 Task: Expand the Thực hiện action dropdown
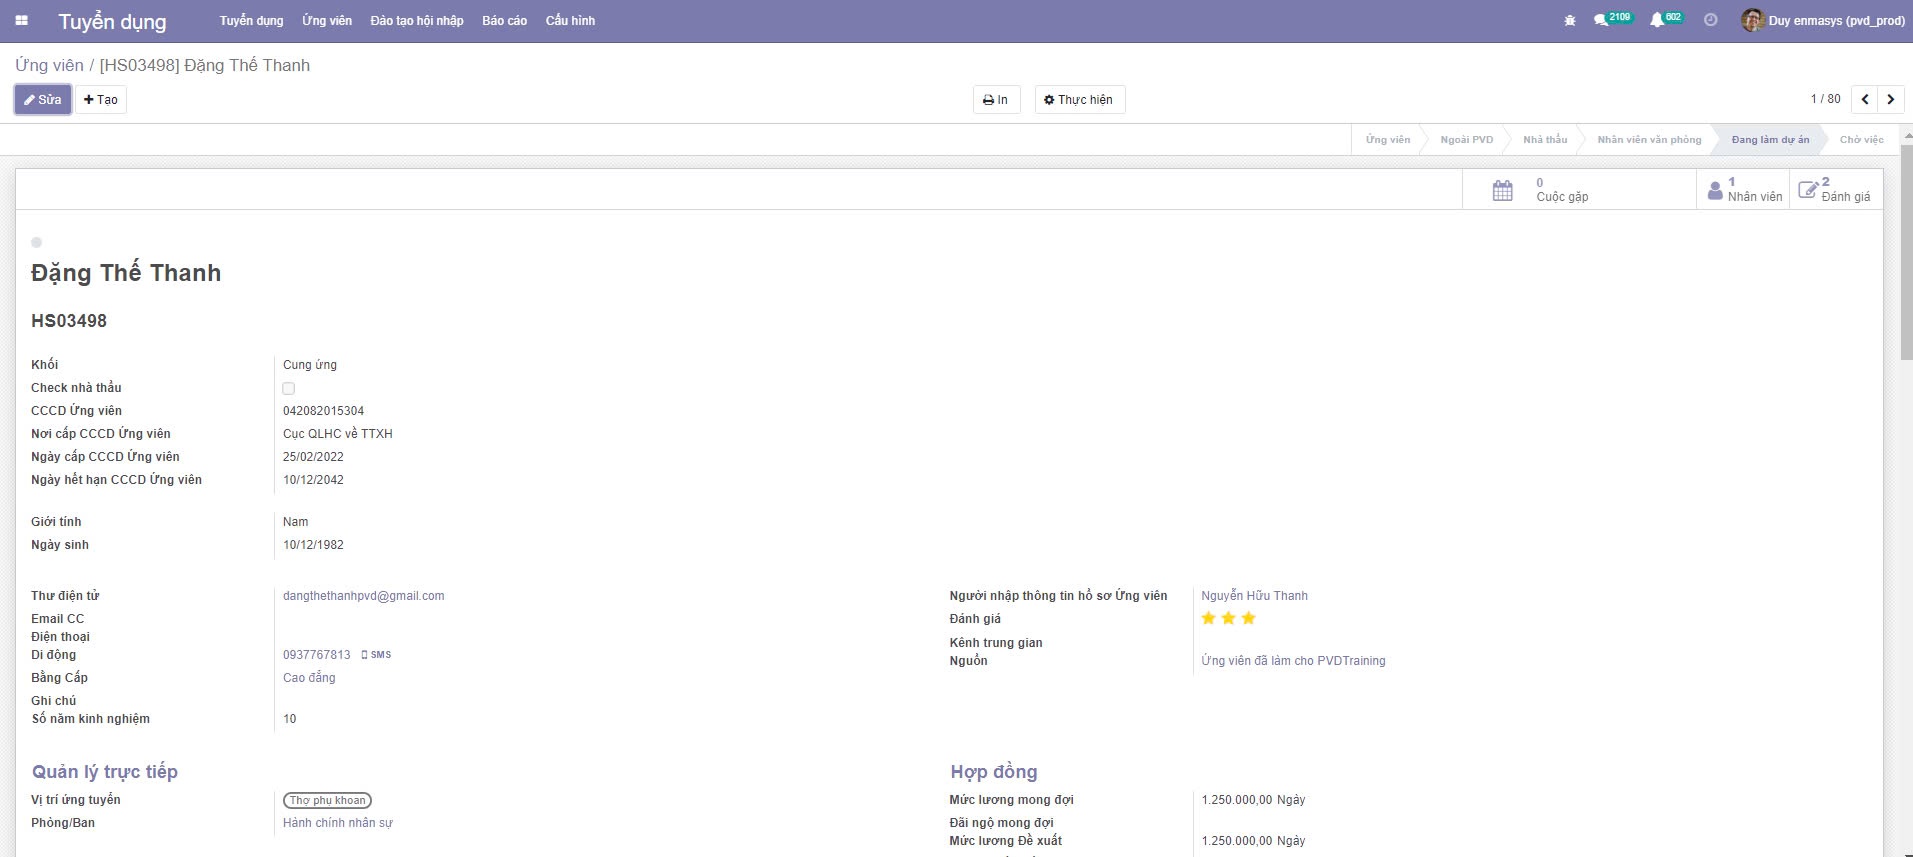pos(1078,99)
